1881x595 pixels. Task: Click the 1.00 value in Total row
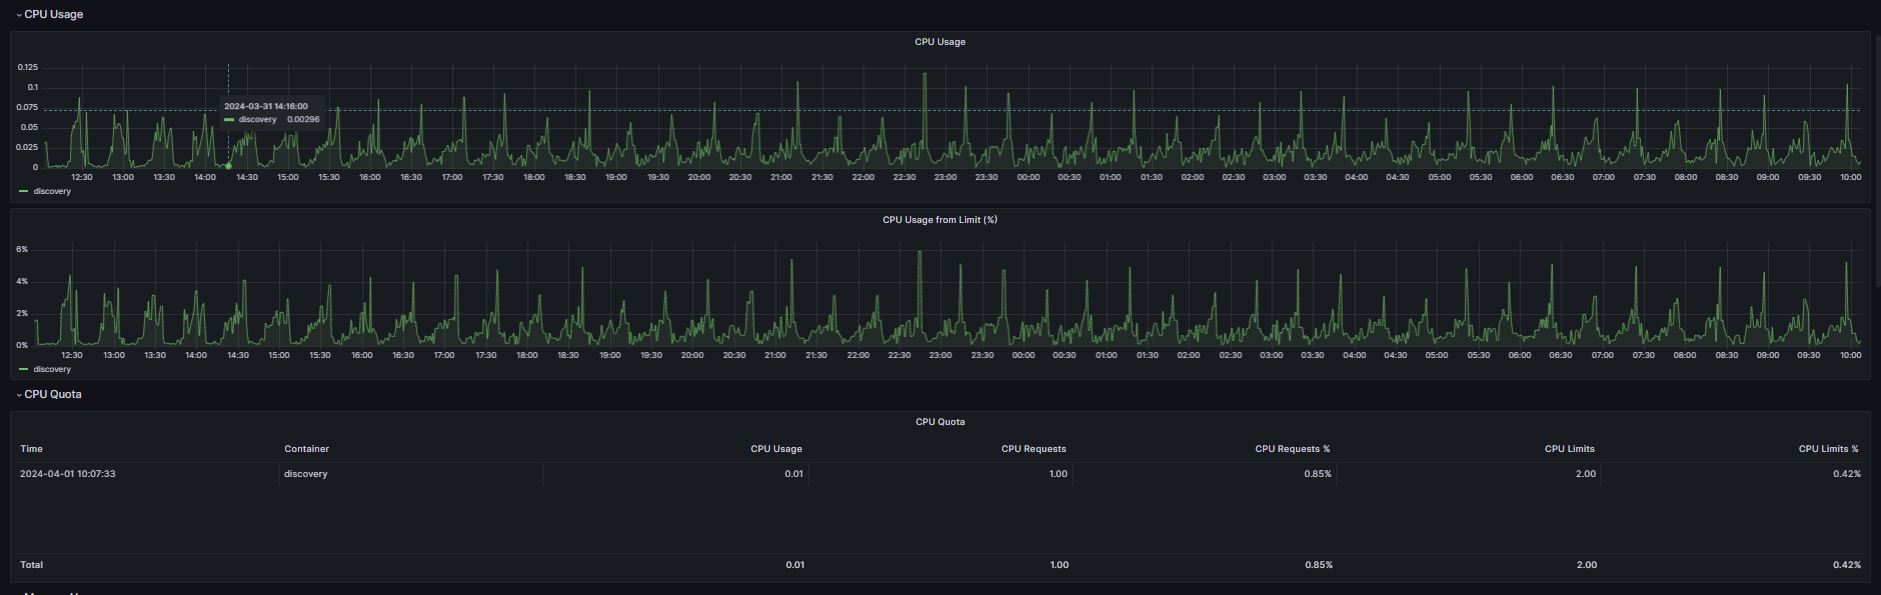coord(1059,565)
